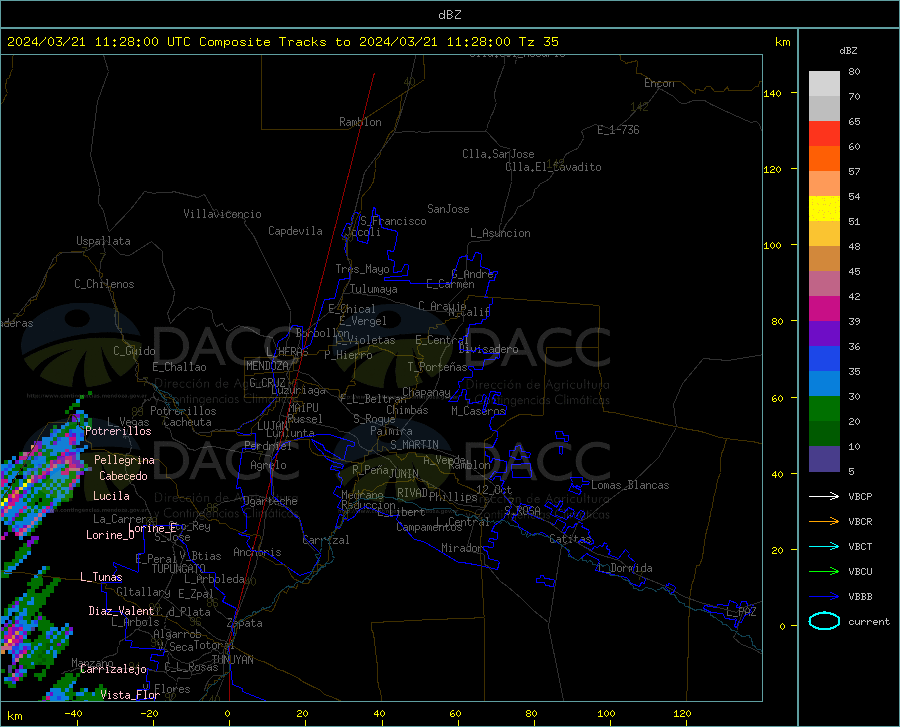Click the S_MARTIN label

(x=414, y=445)
